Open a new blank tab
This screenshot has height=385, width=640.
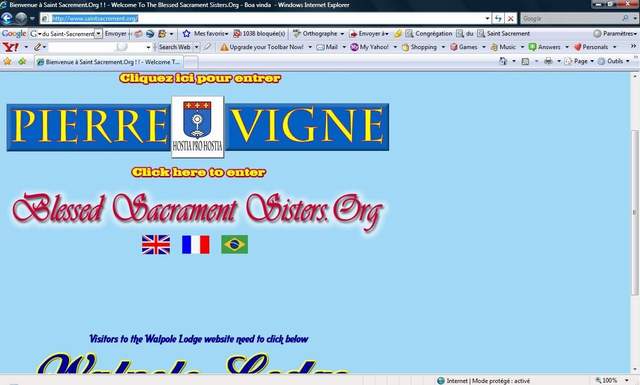point(190,62)
